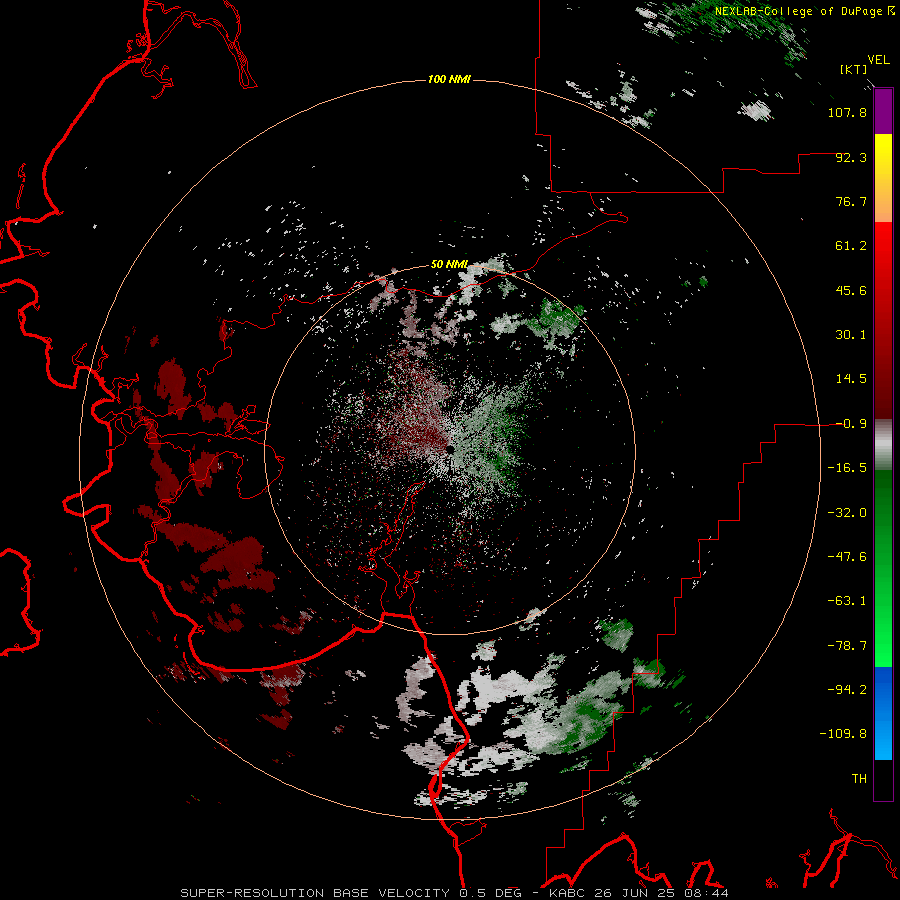Viewport: 900px width, 900px height.
Task: Select the -16.5 velocity scale value
Action: [847, 468]
